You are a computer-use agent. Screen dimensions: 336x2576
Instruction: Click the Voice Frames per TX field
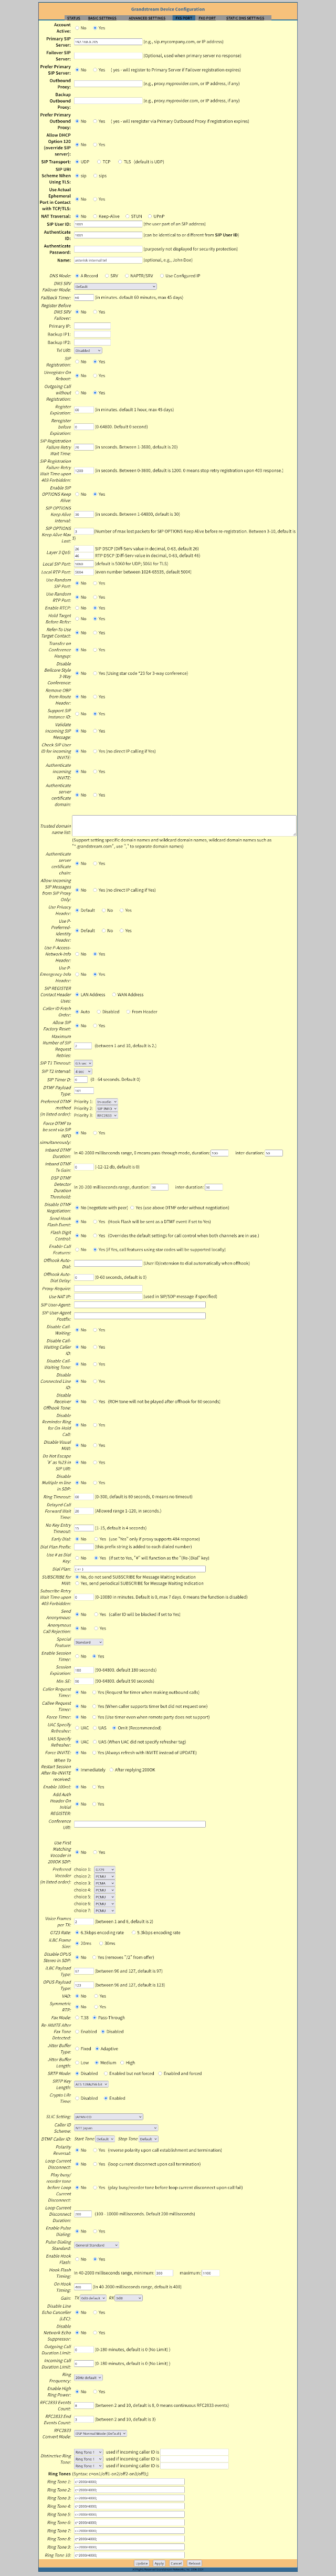(x=84, y=1921)
